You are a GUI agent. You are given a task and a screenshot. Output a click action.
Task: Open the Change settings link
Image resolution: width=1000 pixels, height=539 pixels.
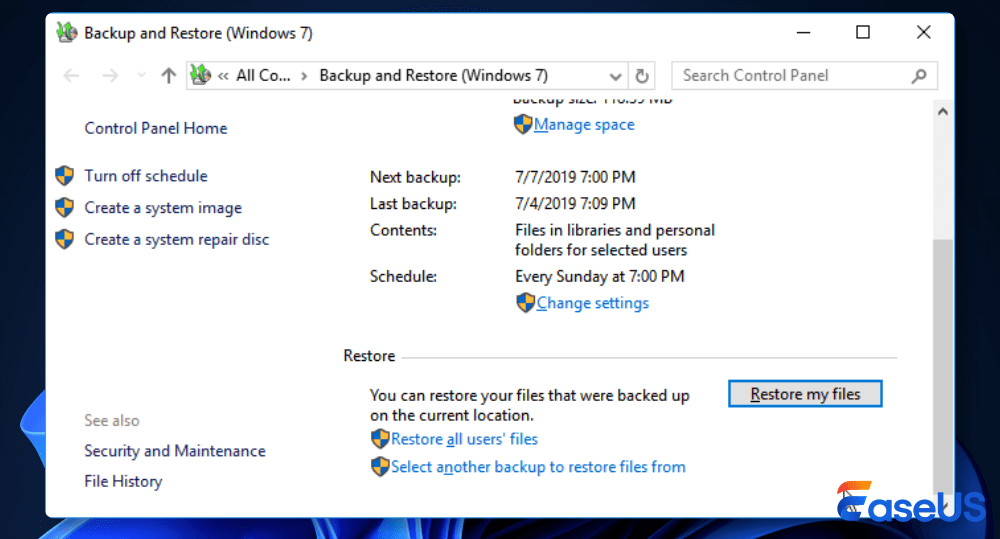pos(592,303)
